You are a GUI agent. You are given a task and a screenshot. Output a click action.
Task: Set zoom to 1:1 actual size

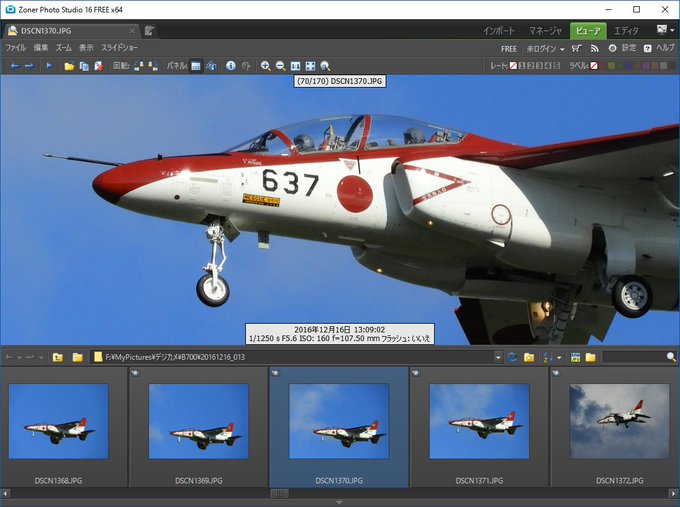[x=295, y=66]
